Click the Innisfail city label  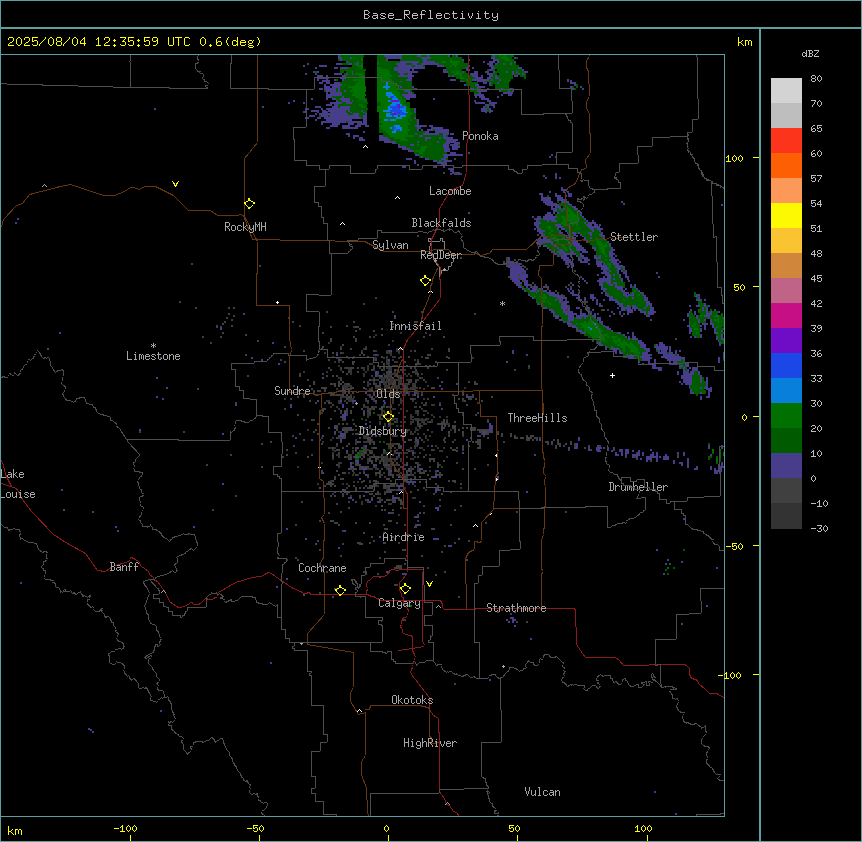coord(415,326)
